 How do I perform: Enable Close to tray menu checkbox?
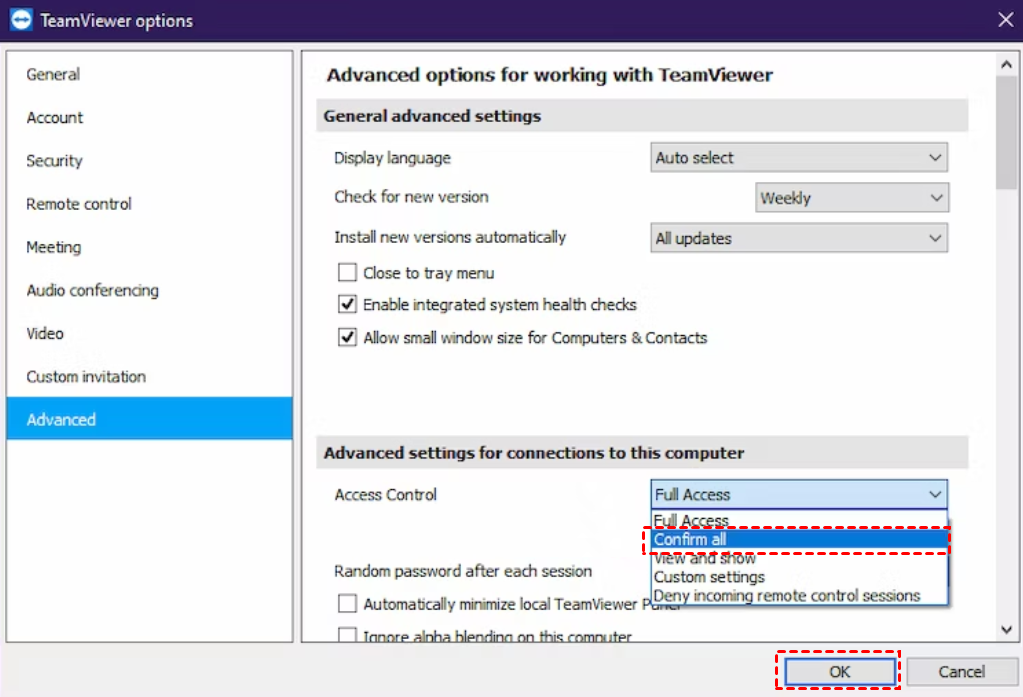point(347,272)
